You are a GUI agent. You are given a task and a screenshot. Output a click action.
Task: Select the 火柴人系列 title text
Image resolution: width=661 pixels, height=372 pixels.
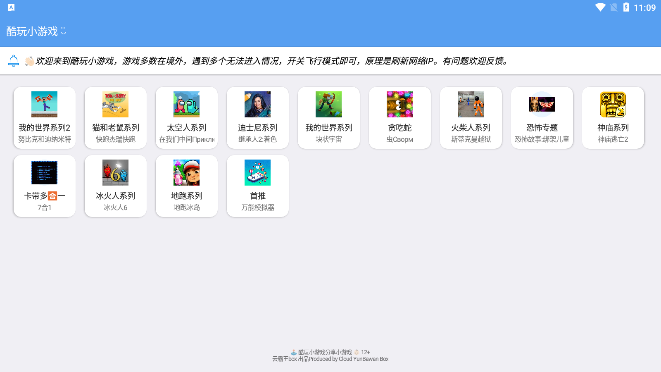point(471,127)
